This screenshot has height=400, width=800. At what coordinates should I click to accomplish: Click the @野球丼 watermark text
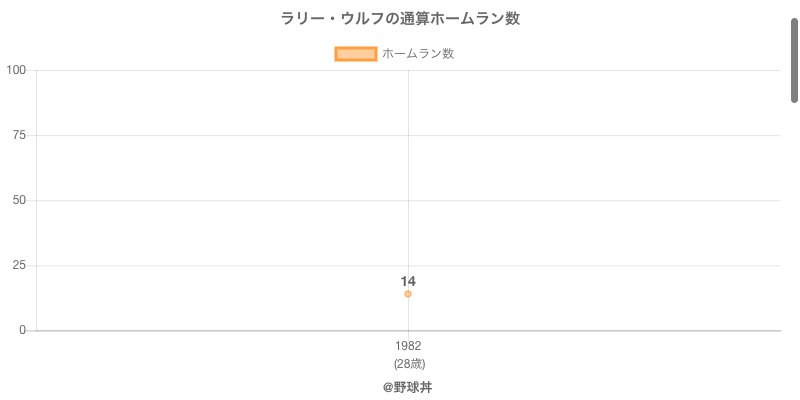coord(407,387)
